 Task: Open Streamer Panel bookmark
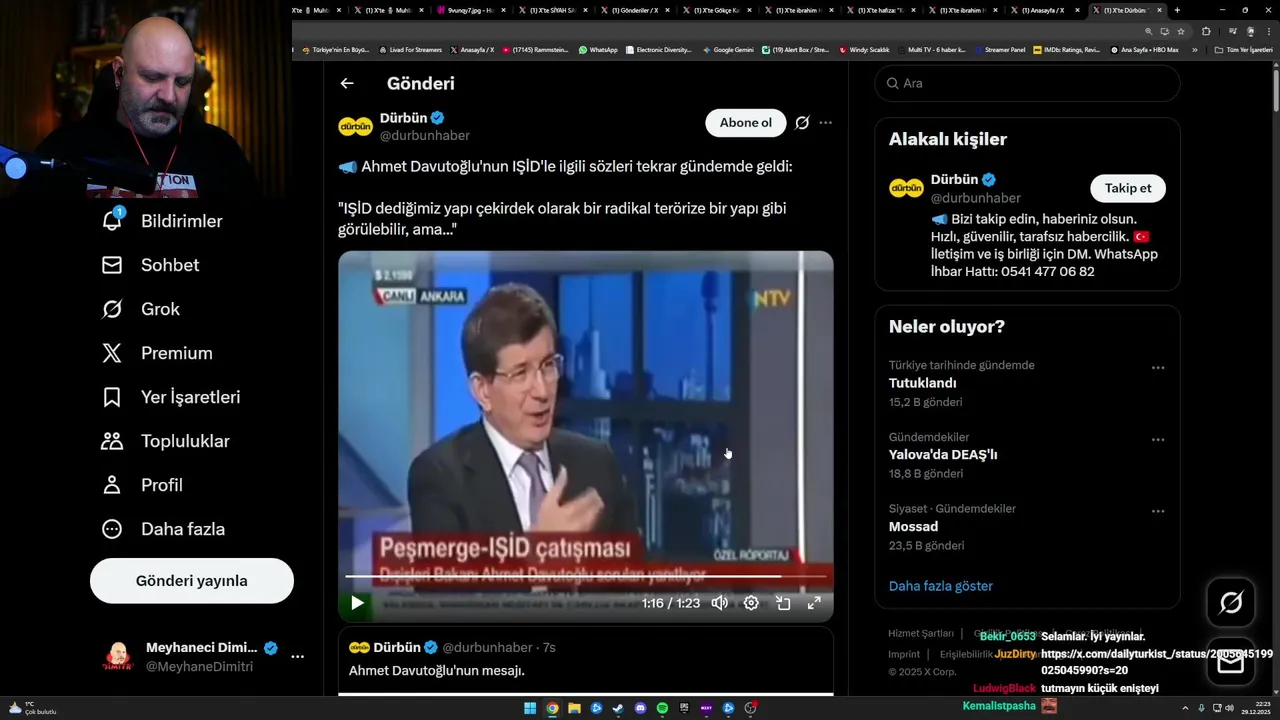(1000, 49)
